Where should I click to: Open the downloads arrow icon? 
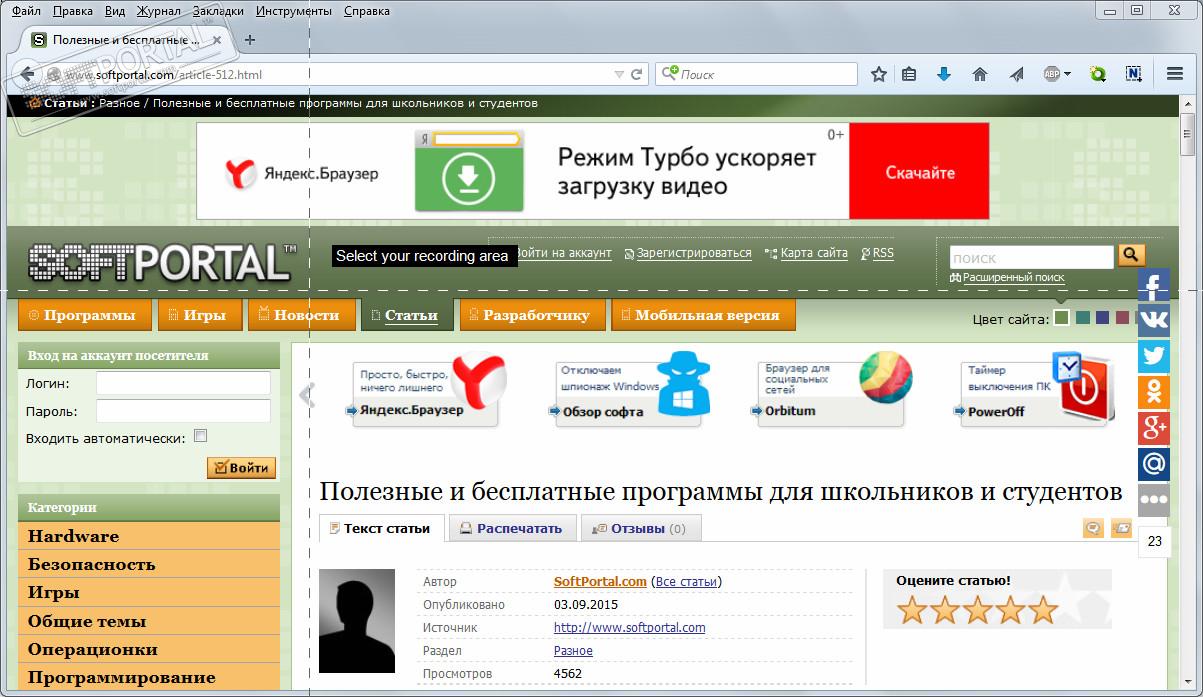(943, 74)
